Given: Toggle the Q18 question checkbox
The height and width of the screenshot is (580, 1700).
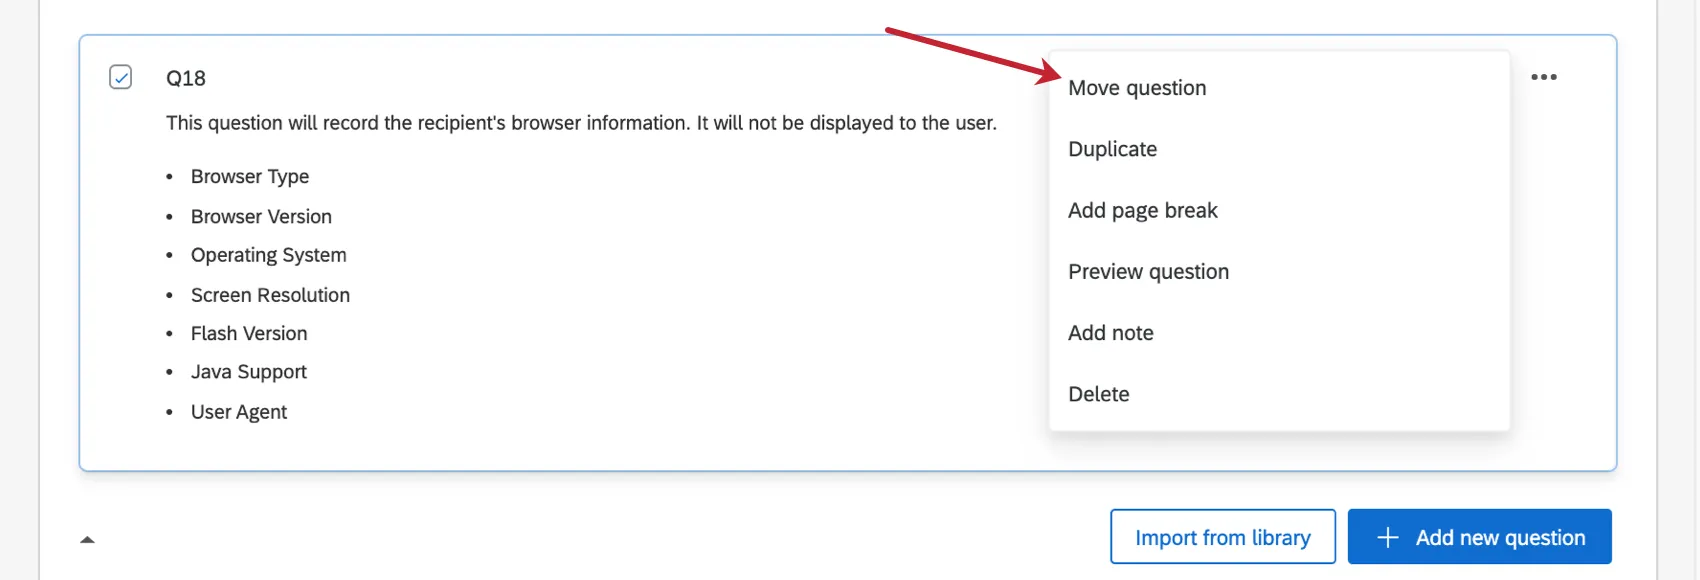Looking at the screenshot, I should pyautogui.click(x=120, y=77).
